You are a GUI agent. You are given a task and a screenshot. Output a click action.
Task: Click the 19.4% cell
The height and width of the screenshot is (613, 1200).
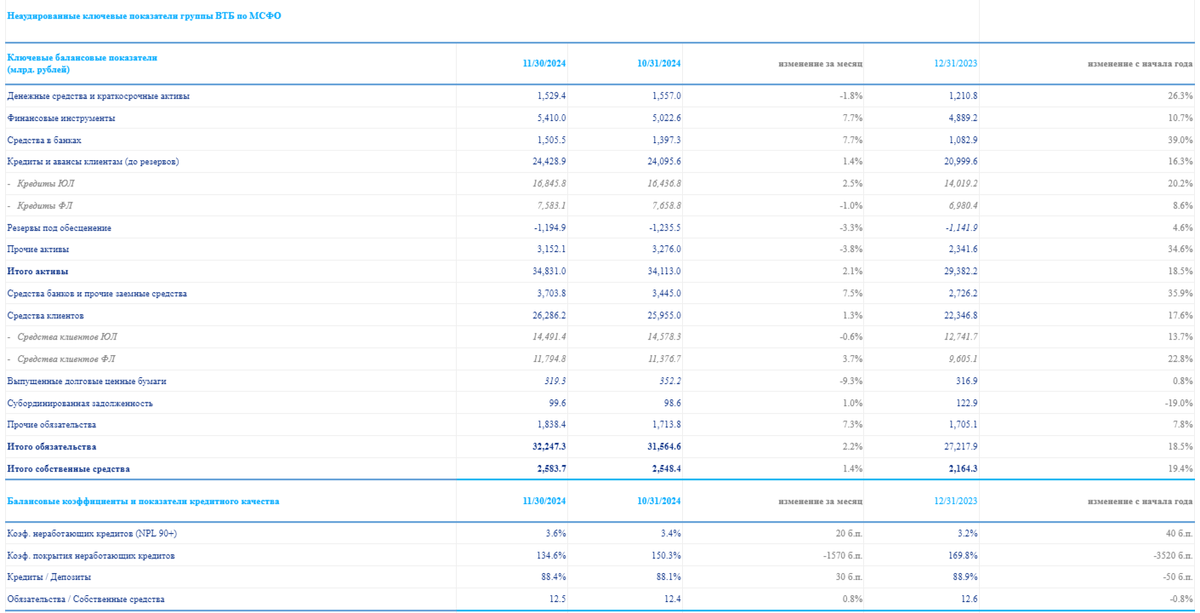coord(1181,469)
